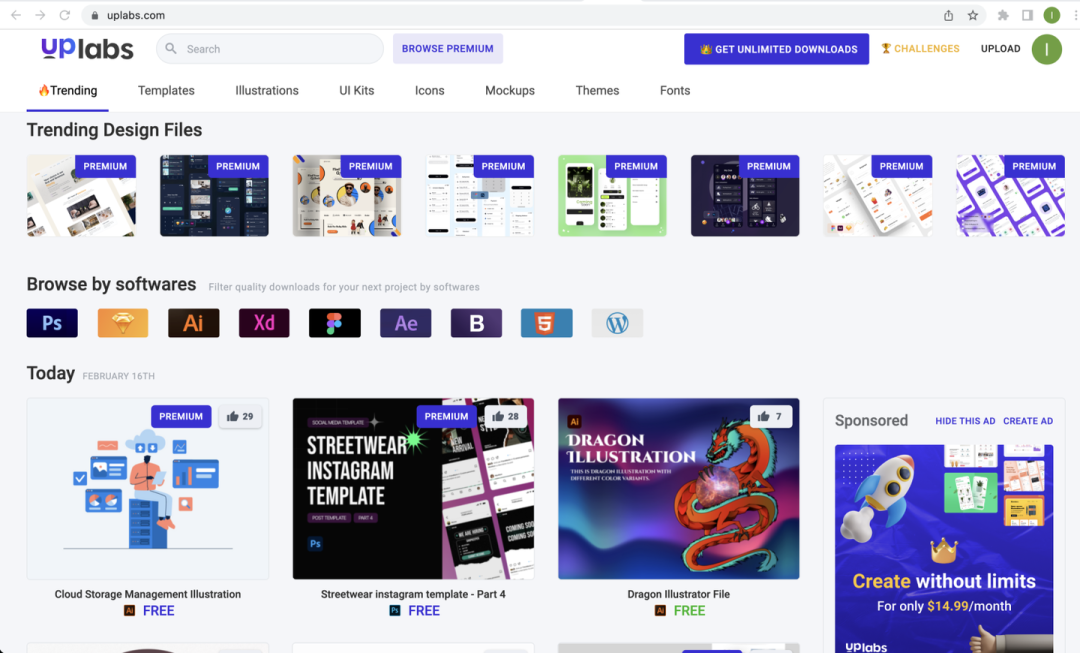Open the Figma software filter
The width and height of the screenshot is (1080, 653).
click(x=335, y=323)
